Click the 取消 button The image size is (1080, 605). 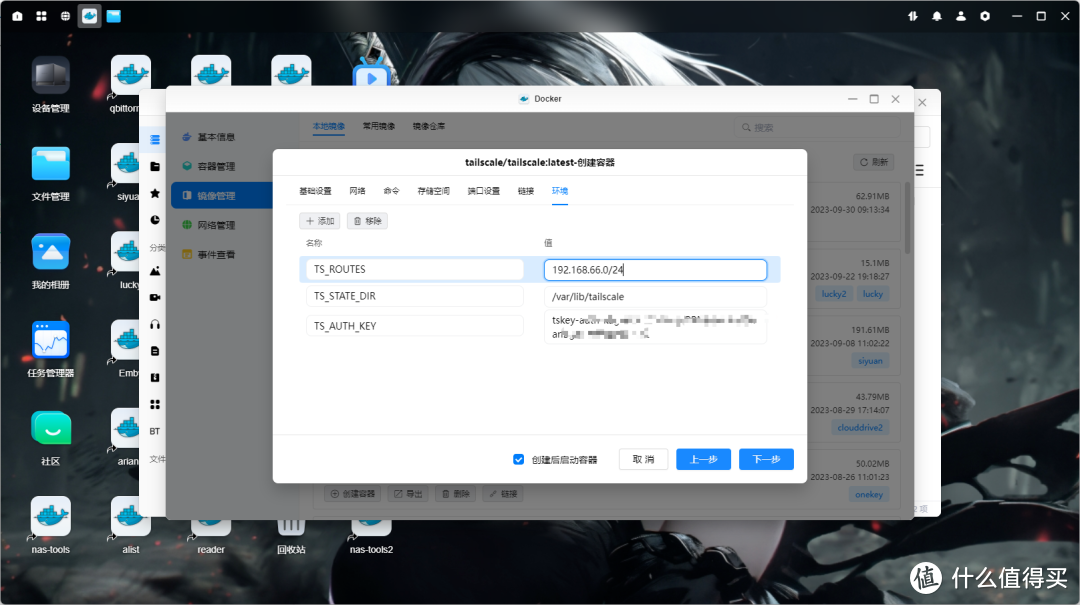[x=644, y=459]
